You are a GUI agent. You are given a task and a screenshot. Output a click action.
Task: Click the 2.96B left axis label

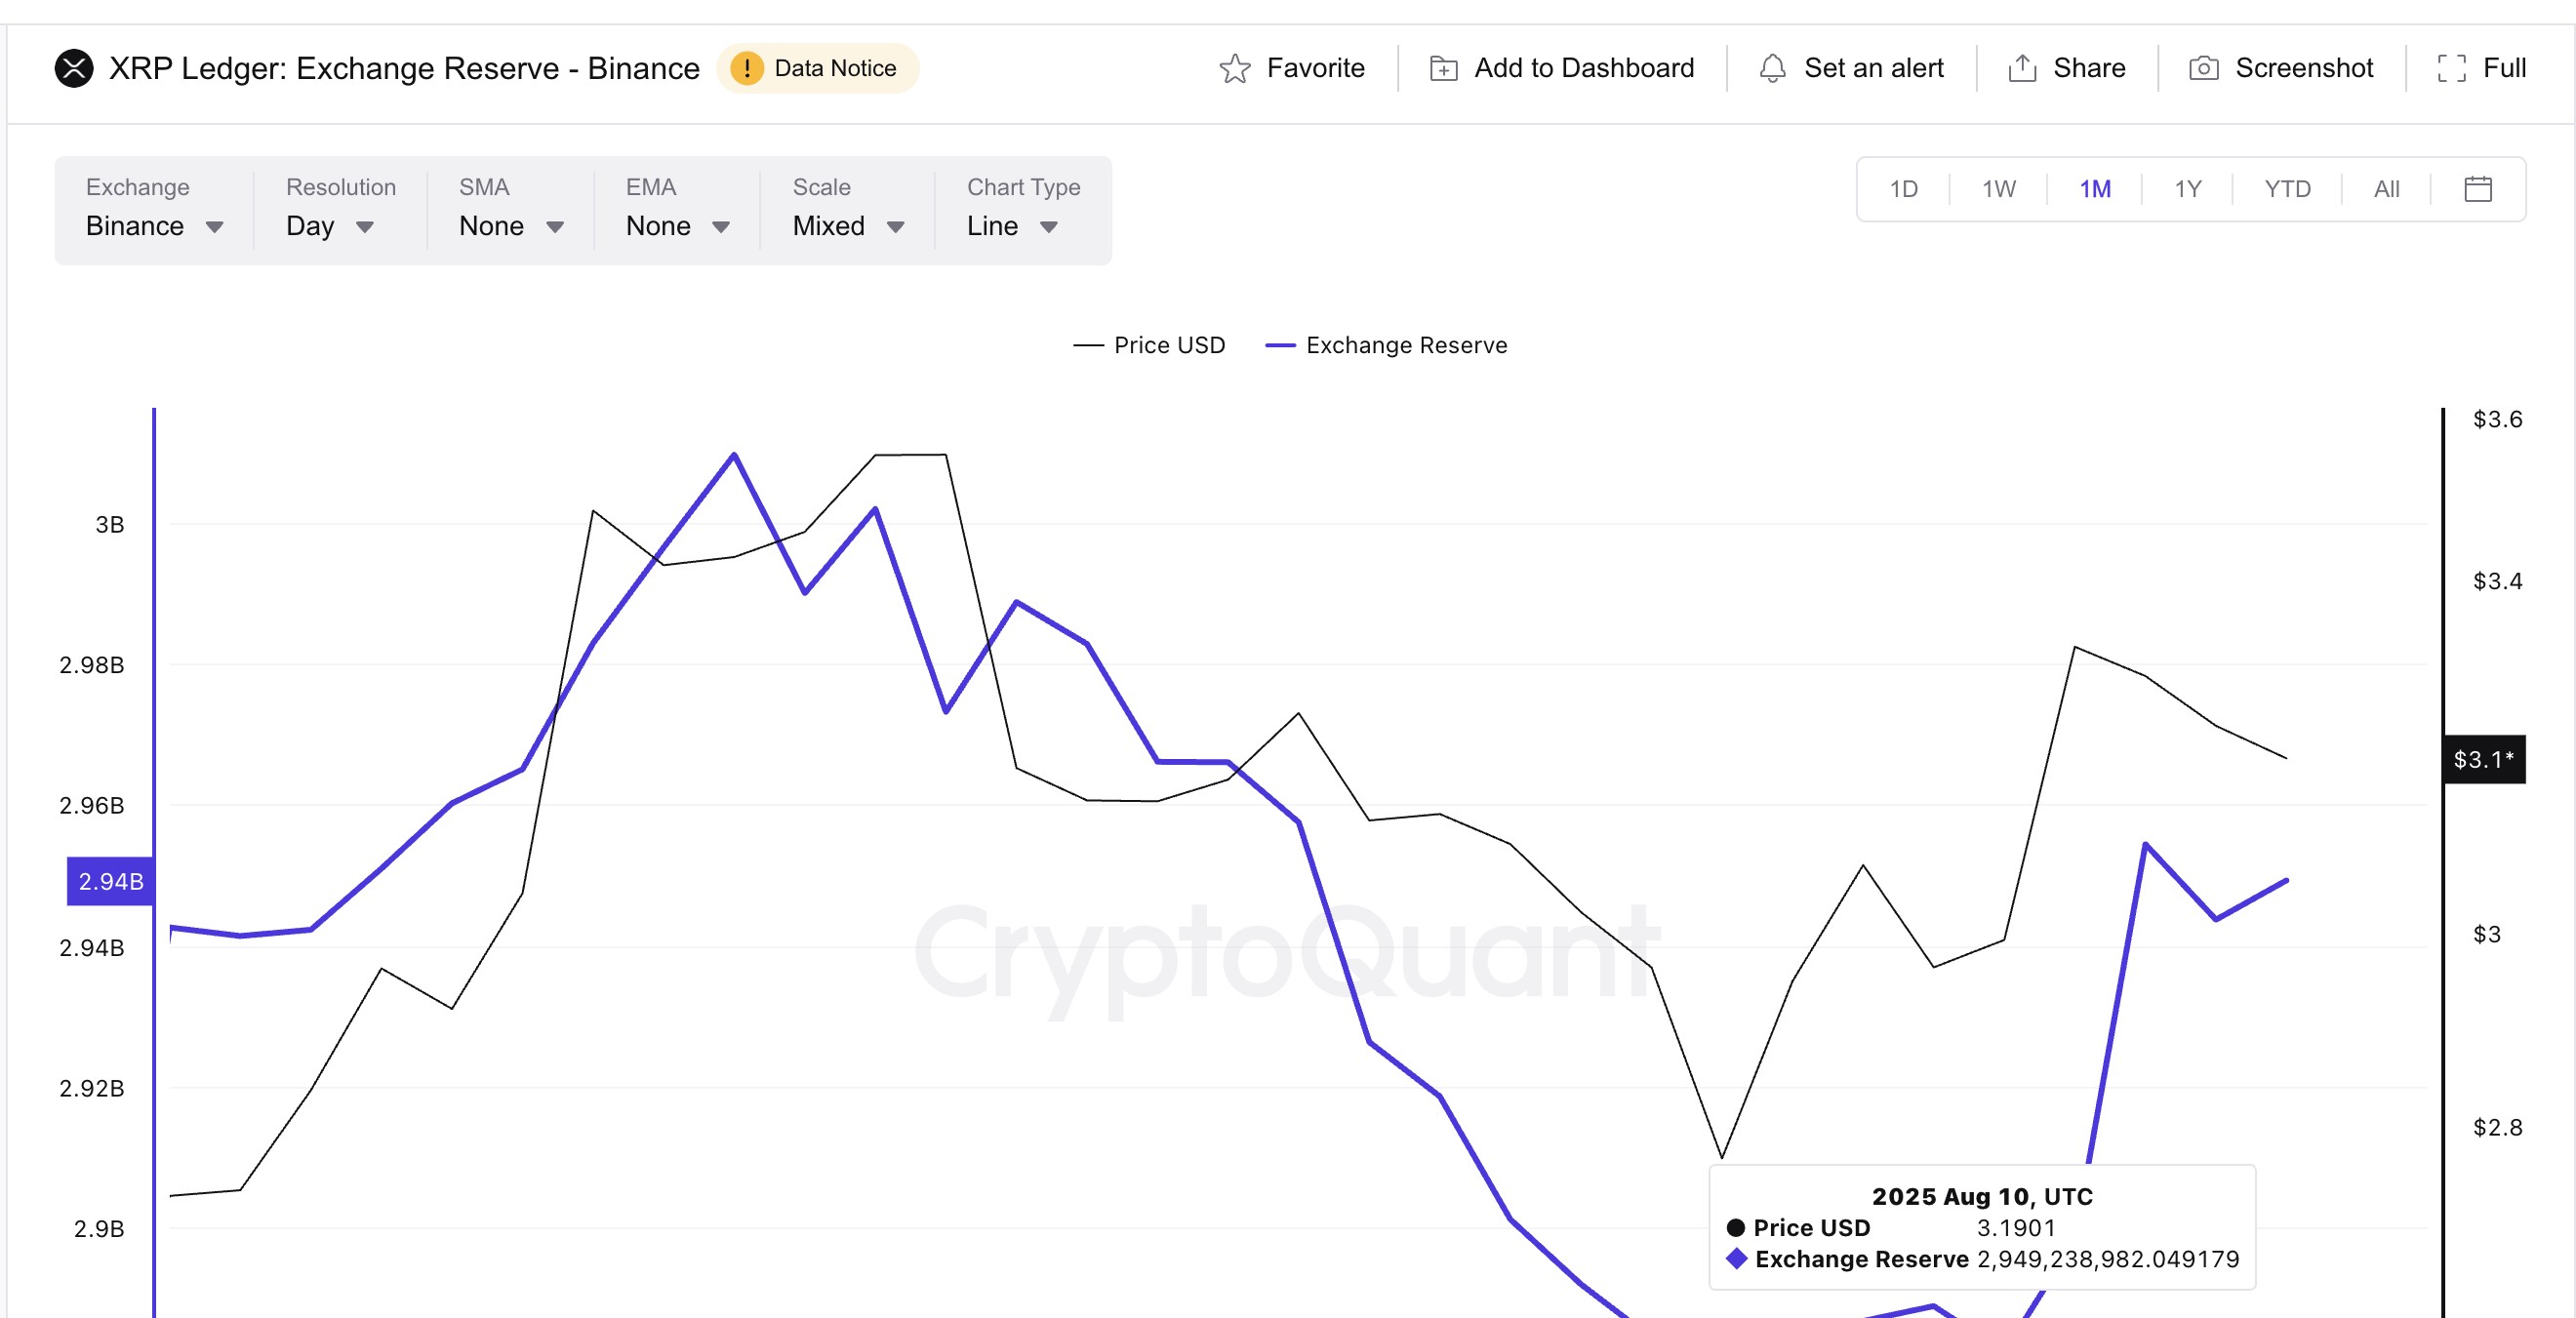pos(91,805)
